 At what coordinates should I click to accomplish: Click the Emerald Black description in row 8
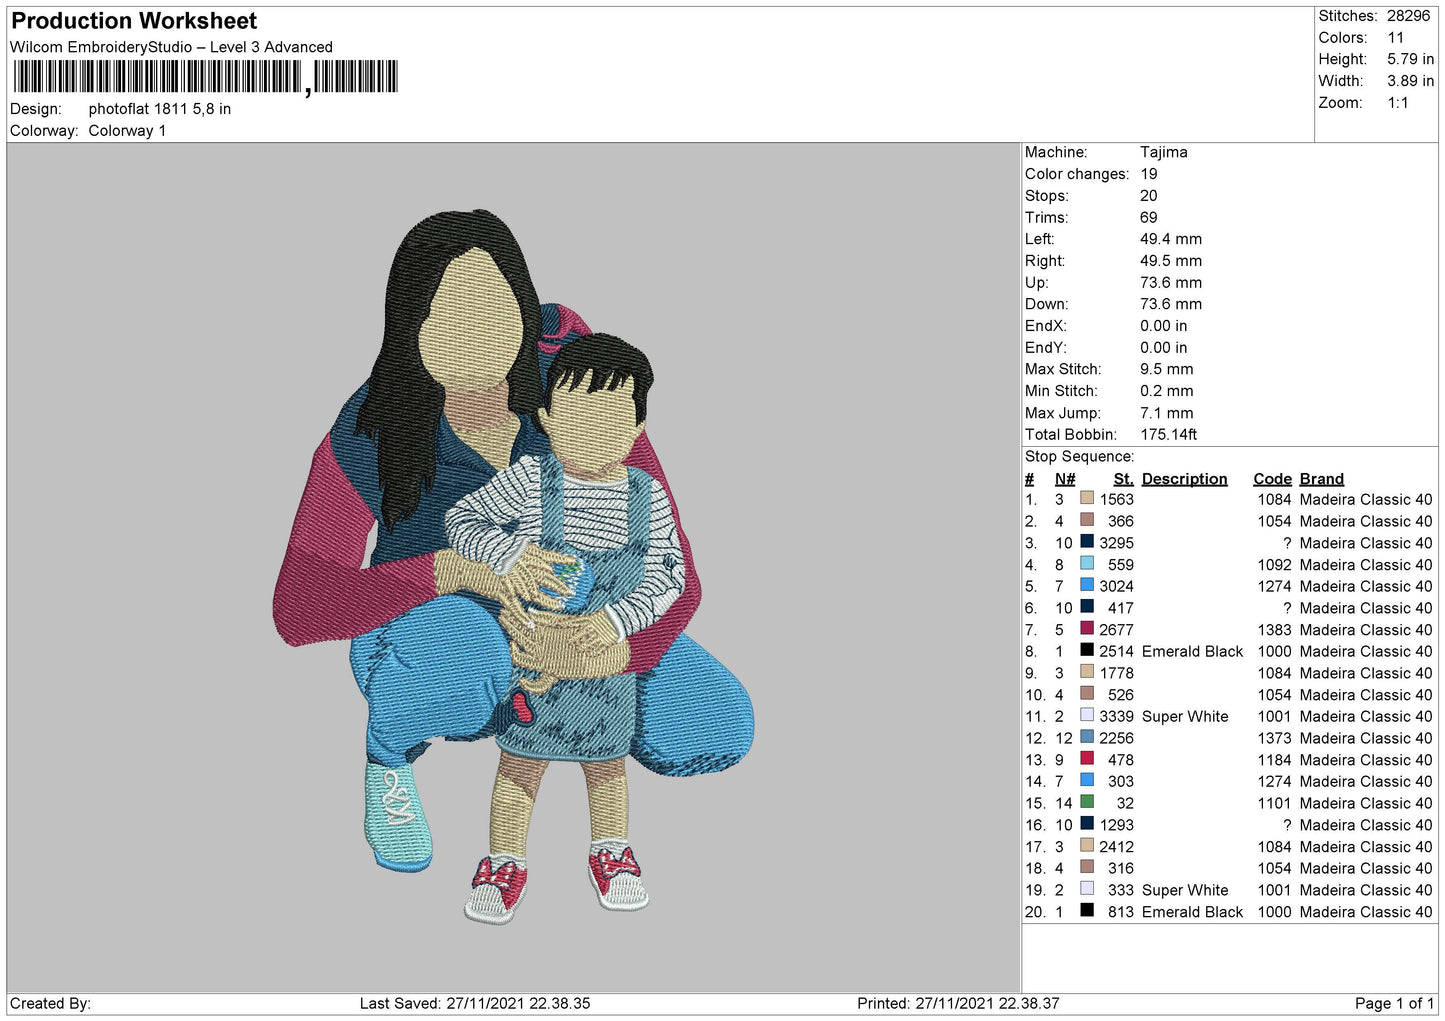click(x=1192, y=651)
